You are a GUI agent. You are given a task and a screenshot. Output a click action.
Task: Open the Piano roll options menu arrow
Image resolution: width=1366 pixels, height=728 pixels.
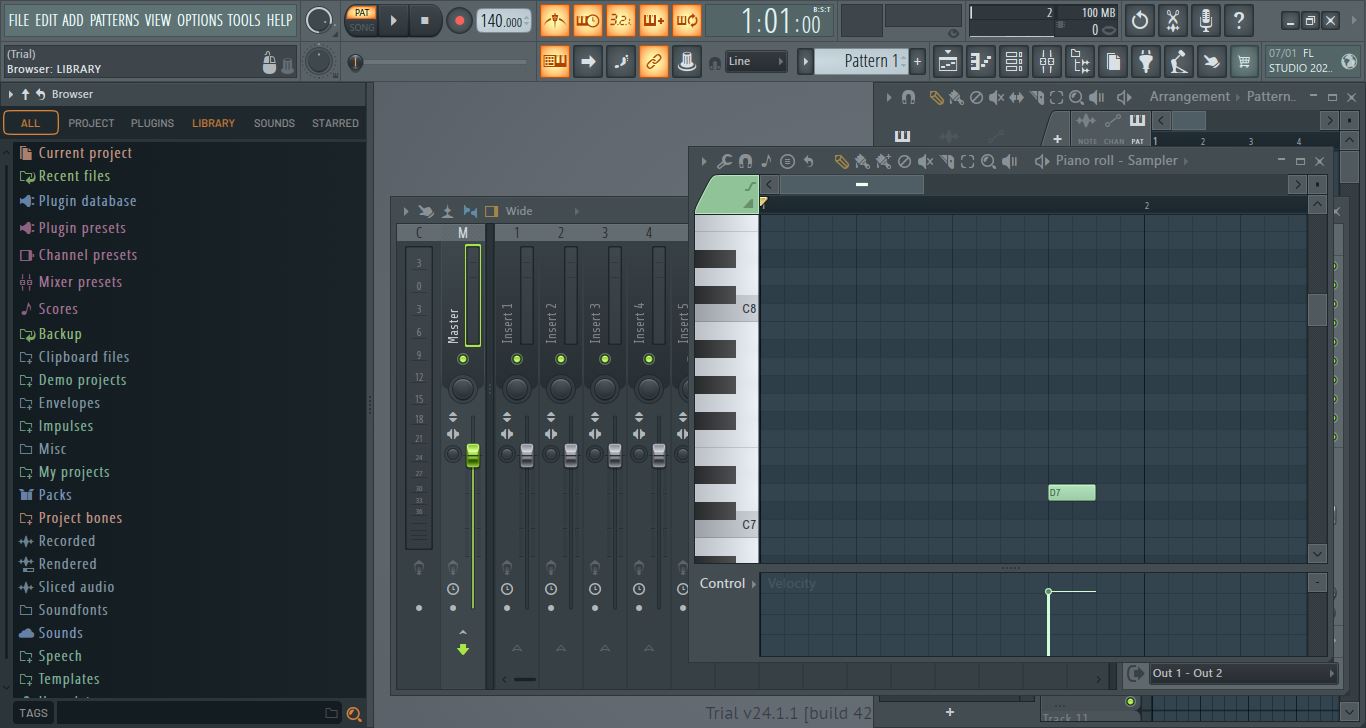pos(704,161)
